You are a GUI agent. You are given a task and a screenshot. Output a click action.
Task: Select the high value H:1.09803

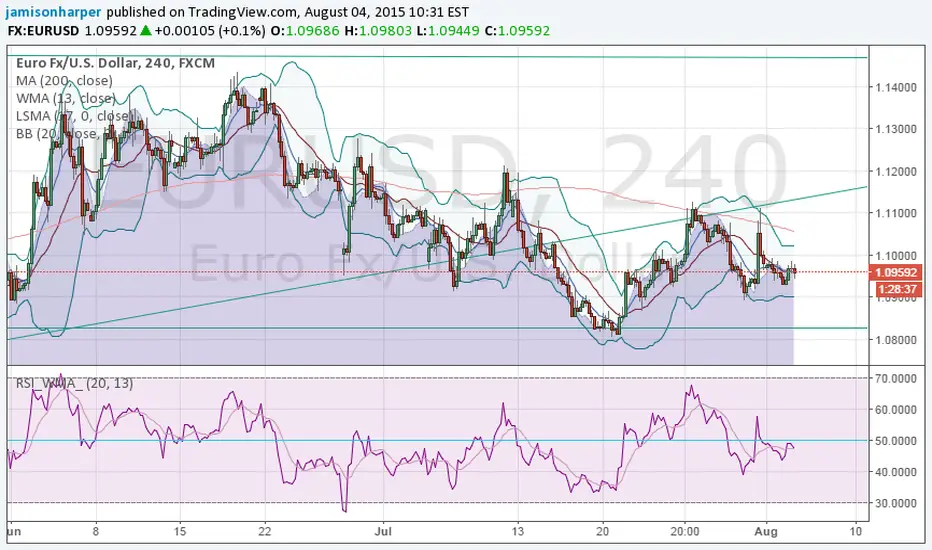pyautogui.click(x=378, y=31)
